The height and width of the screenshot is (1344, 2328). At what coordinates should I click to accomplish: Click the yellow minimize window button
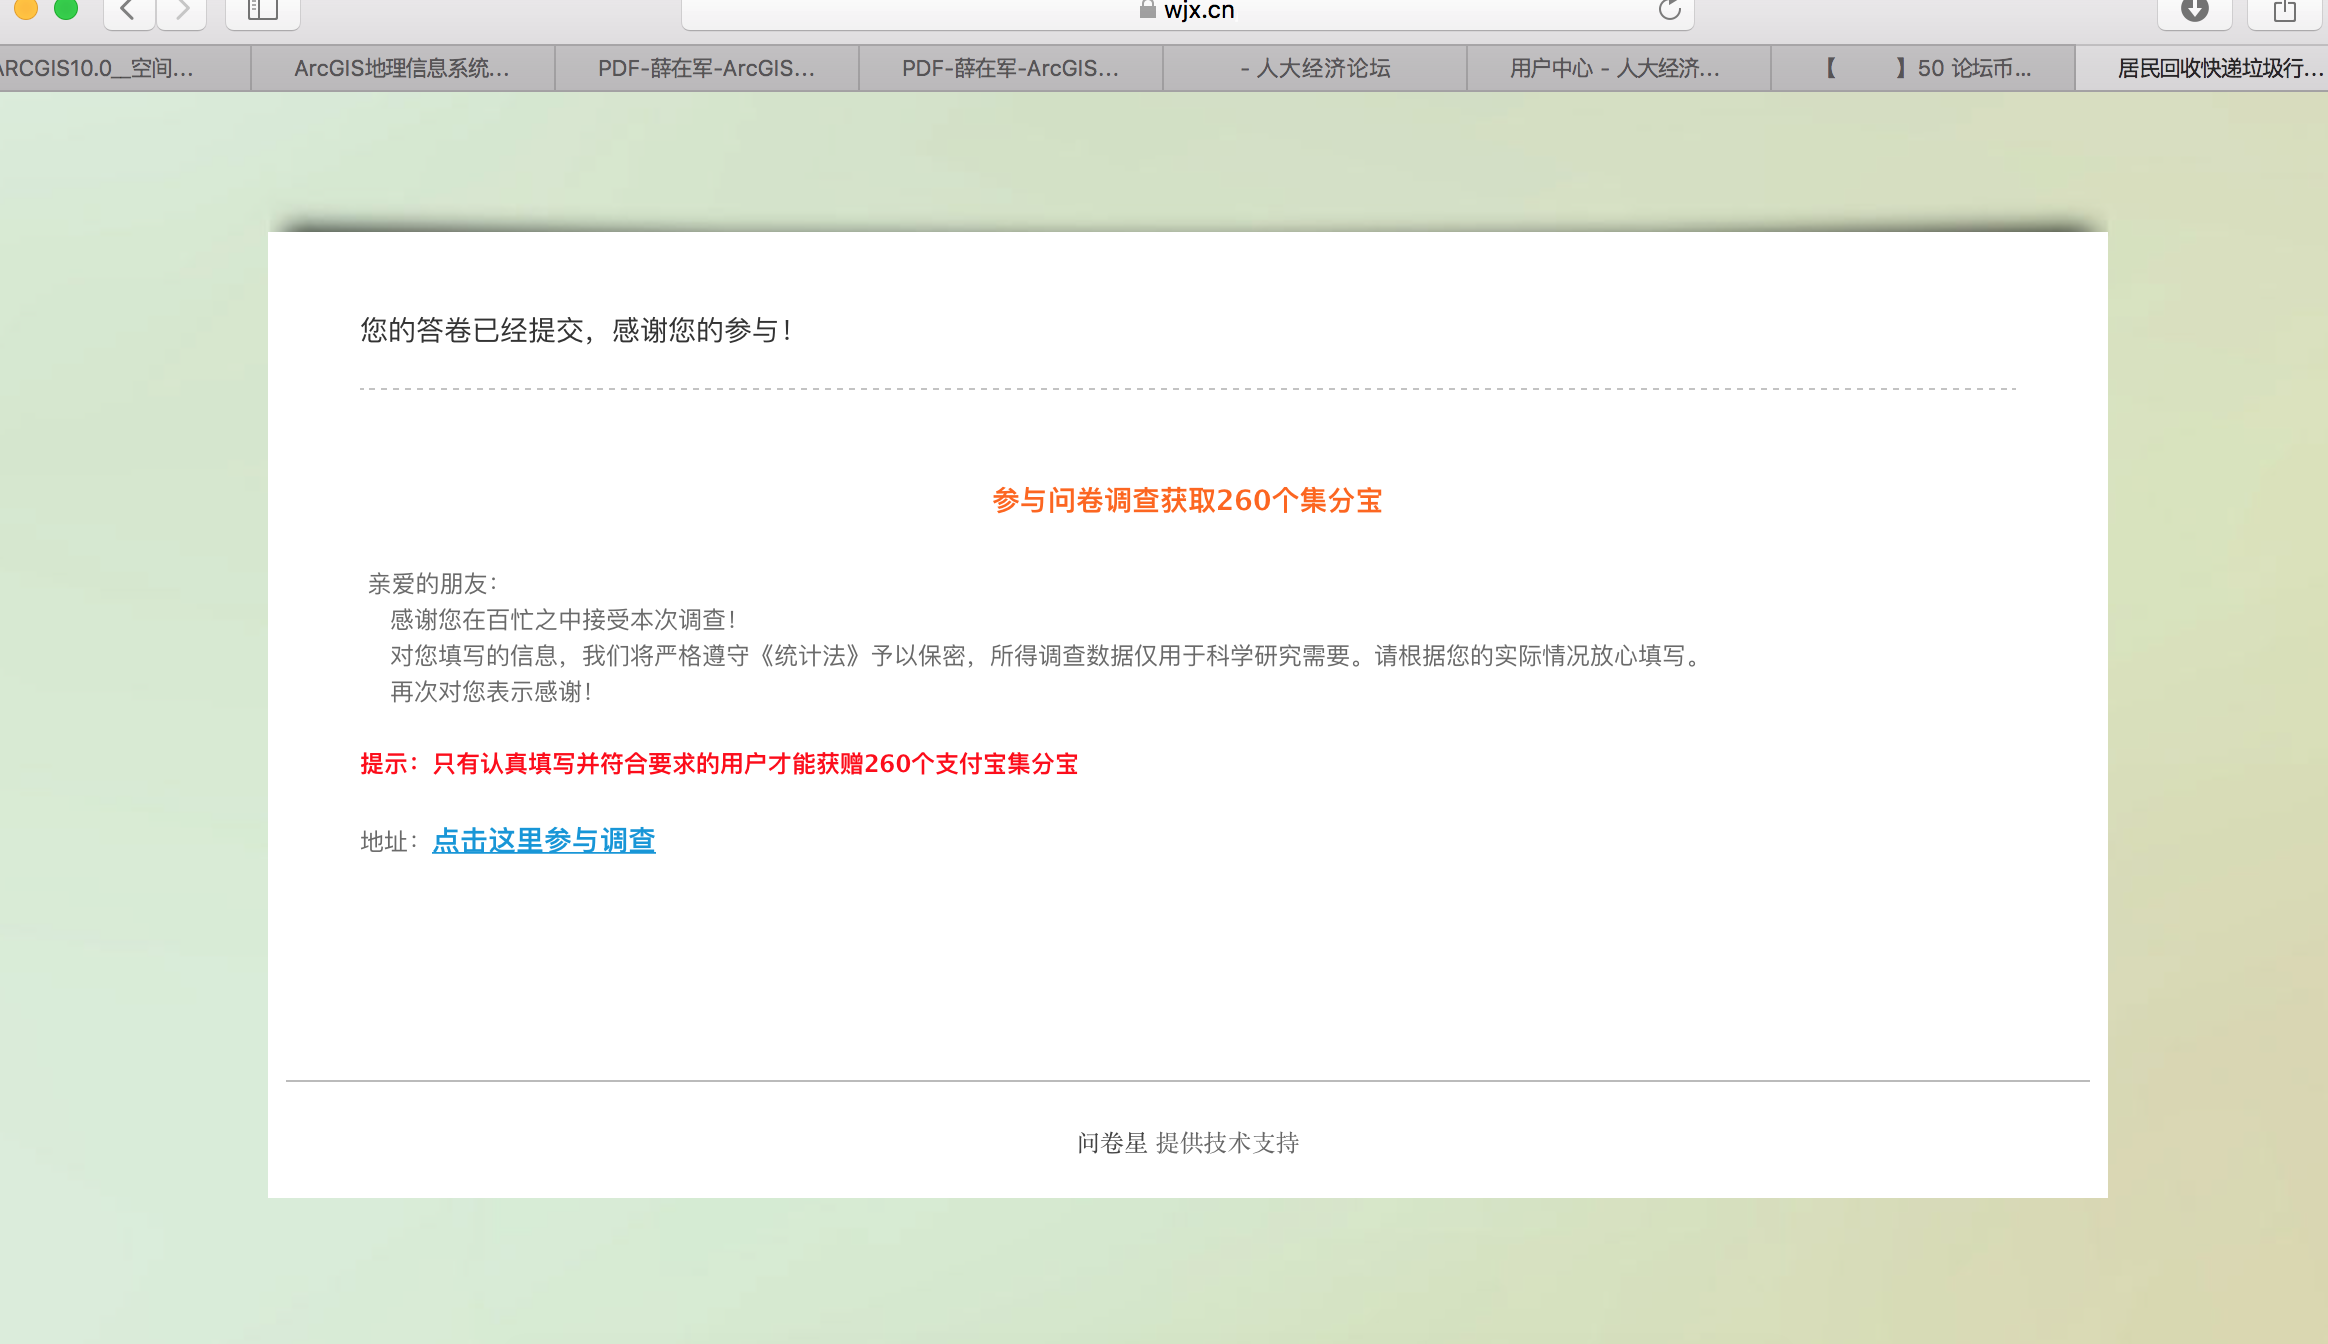[26, 9]
